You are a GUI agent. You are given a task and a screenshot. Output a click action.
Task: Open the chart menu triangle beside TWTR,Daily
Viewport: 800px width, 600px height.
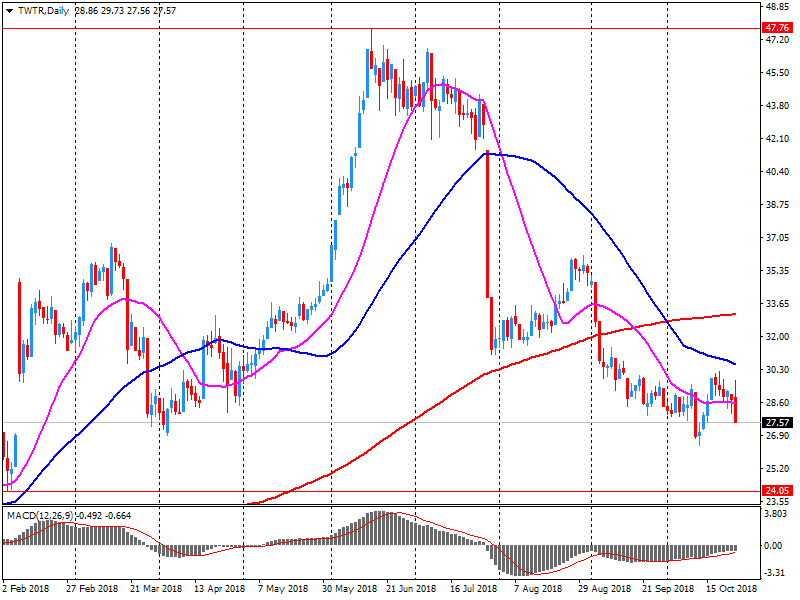(10, 11)
